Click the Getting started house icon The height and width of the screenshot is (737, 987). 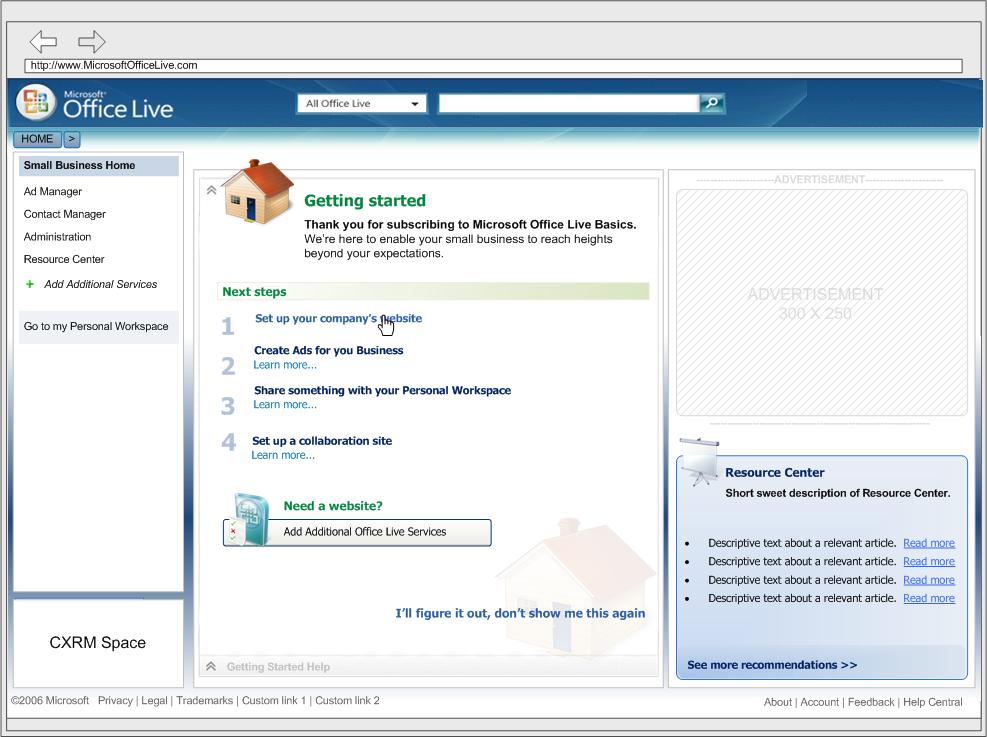[x=258, y=192]
